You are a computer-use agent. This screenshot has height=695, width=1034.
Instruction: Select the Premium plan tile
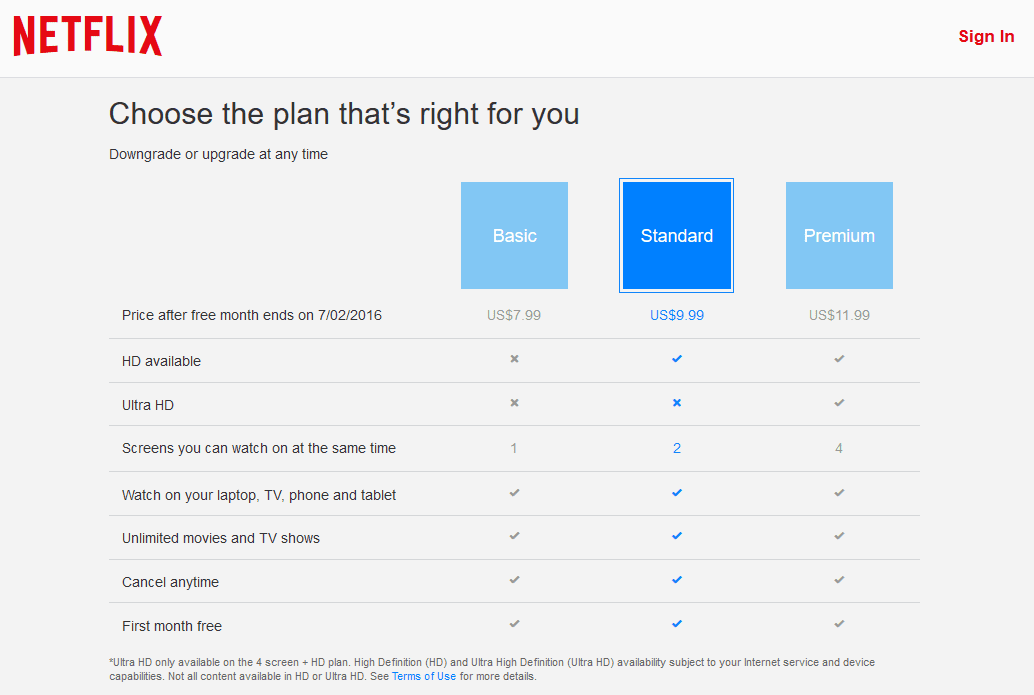[x=839, y=235]
